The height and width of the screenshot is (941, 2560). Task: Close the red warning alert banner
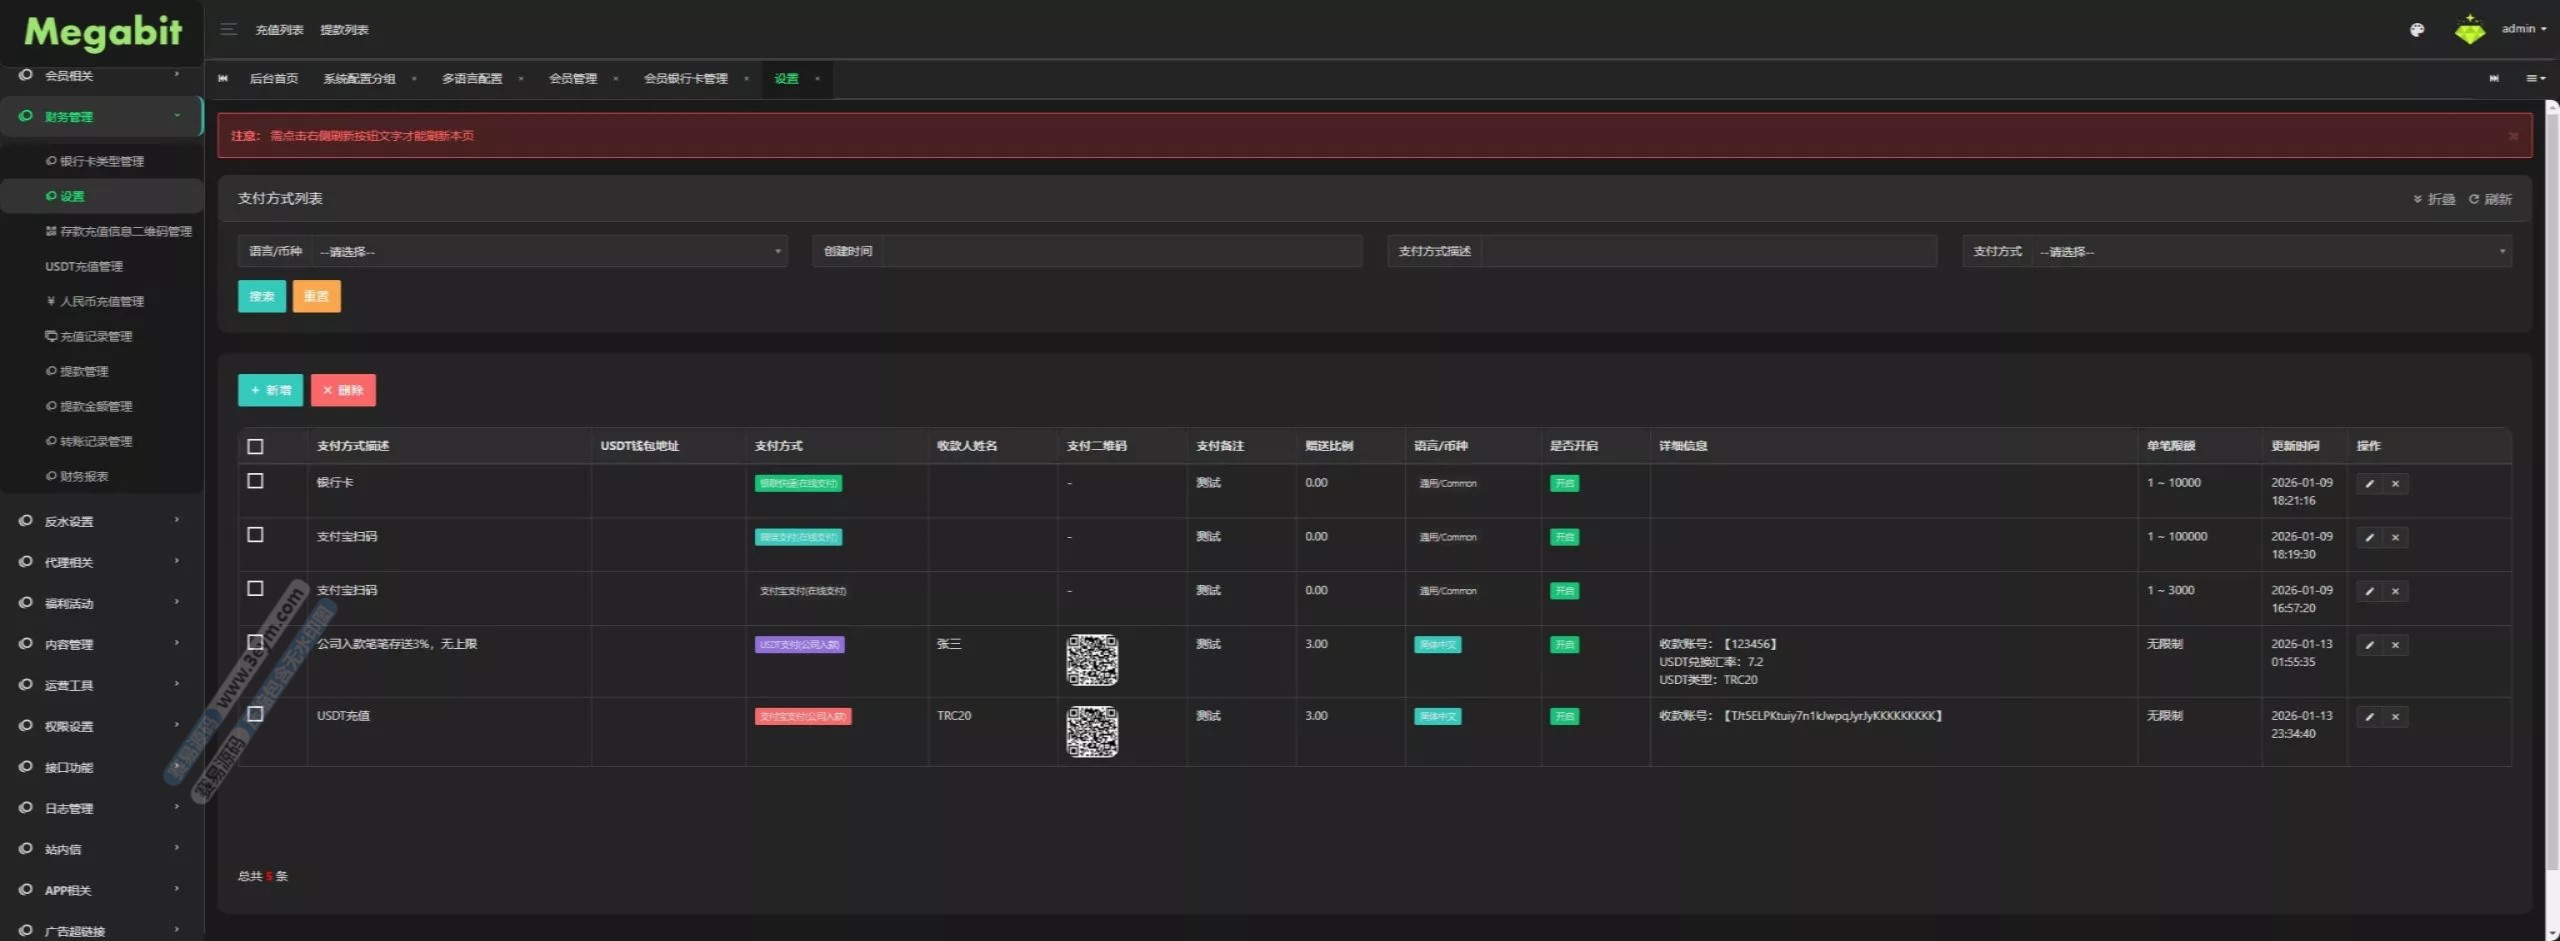pos(2512,136)
